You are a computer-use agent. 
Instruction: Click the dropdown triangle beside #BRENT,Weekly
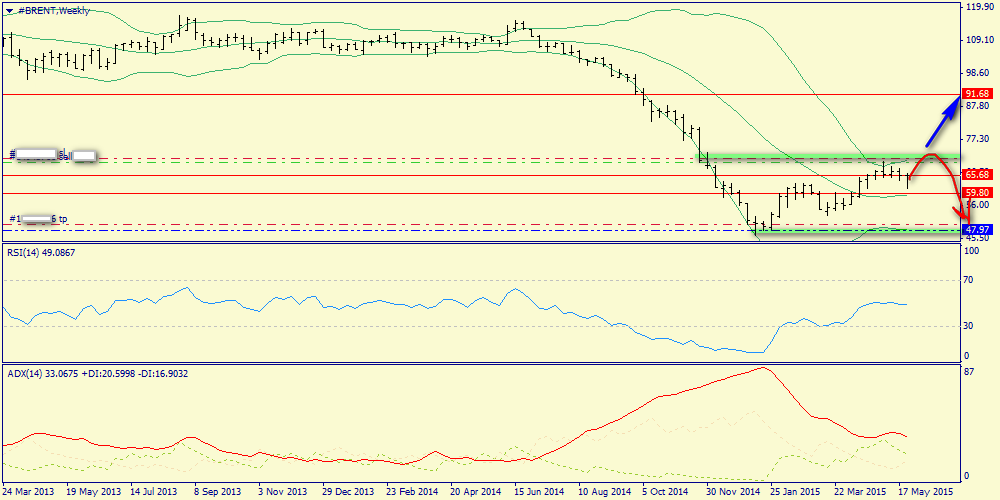coord(8,10)
